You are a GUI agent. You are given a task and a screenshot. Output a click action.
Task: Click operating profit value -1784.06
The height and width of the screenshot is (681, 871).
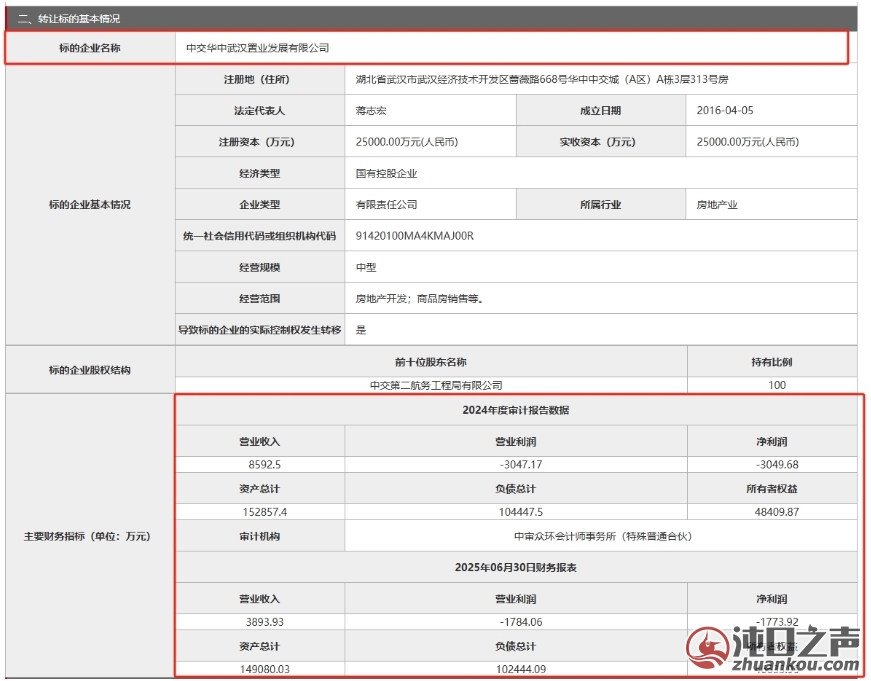(521, 622)
